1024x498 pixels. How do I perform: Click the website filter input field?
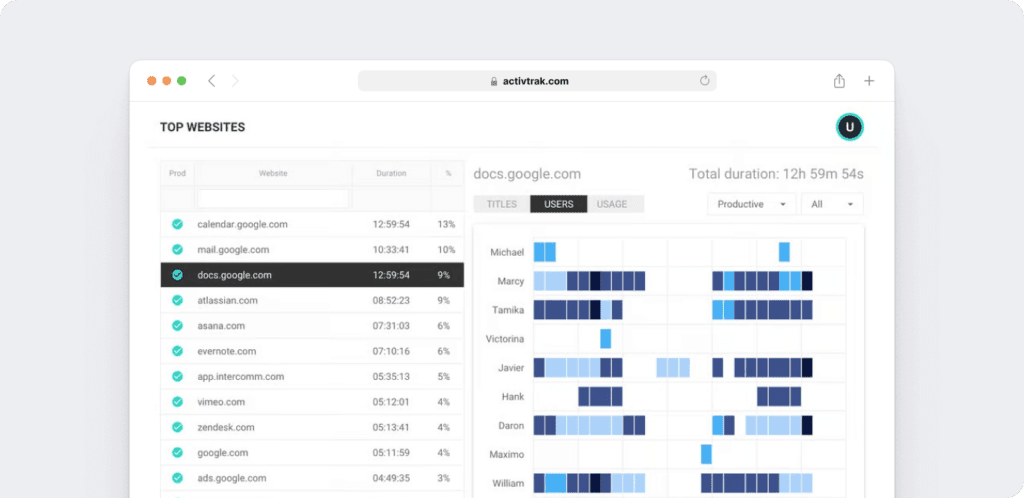pos(273,198)
